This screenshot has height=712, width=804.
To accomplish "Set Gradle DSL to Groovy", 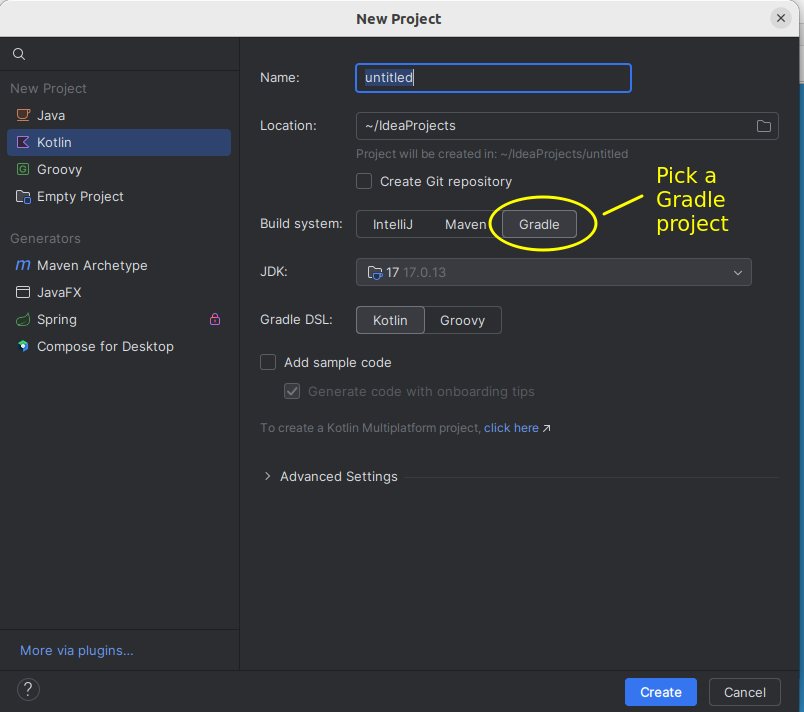I will point(463,320).
